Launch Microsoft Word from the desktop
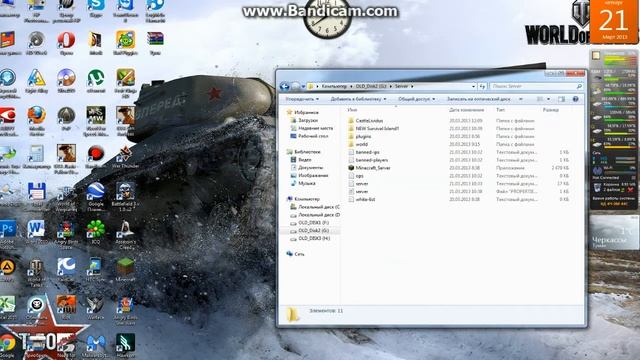The height and width of the screenshot is (360, 640). tap(36, 232)
